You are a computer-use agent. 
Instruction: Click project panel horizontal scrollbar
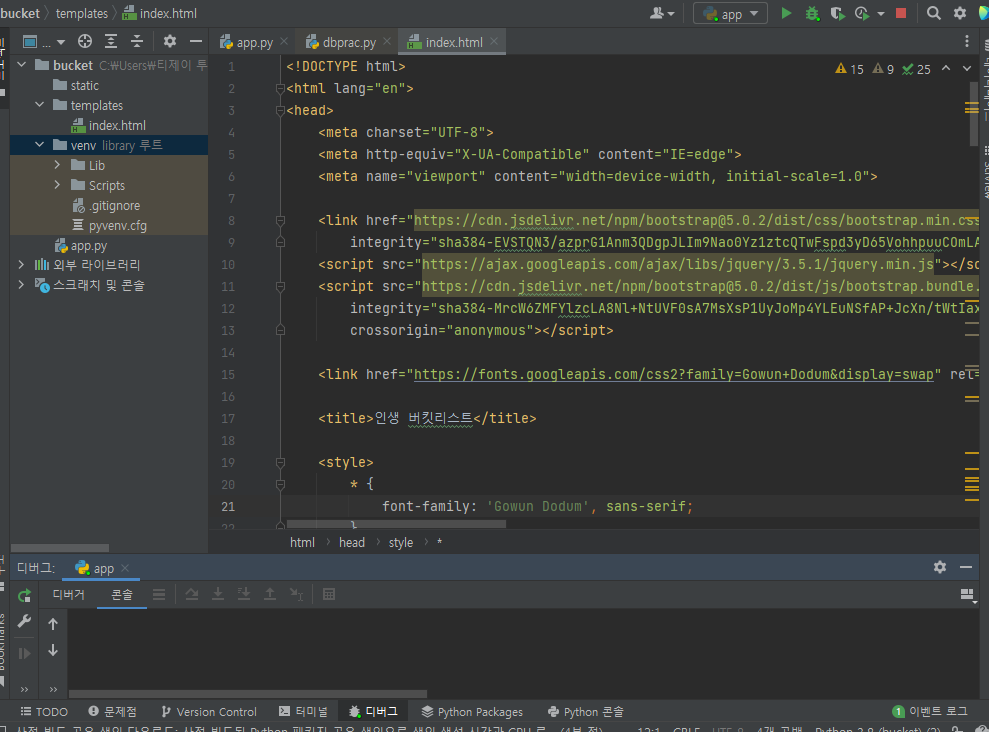(x=60, y=548)
